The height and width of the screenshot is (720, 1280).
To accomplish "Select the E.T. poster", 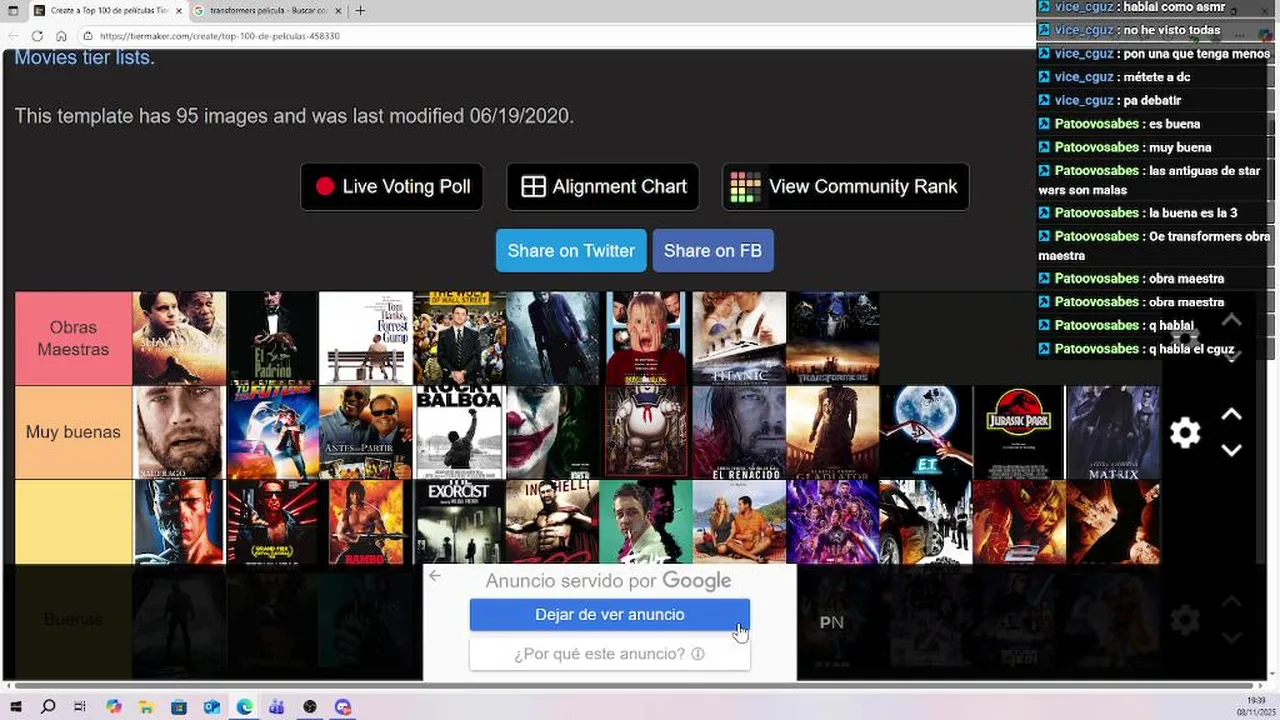I will tap(926, 432).
